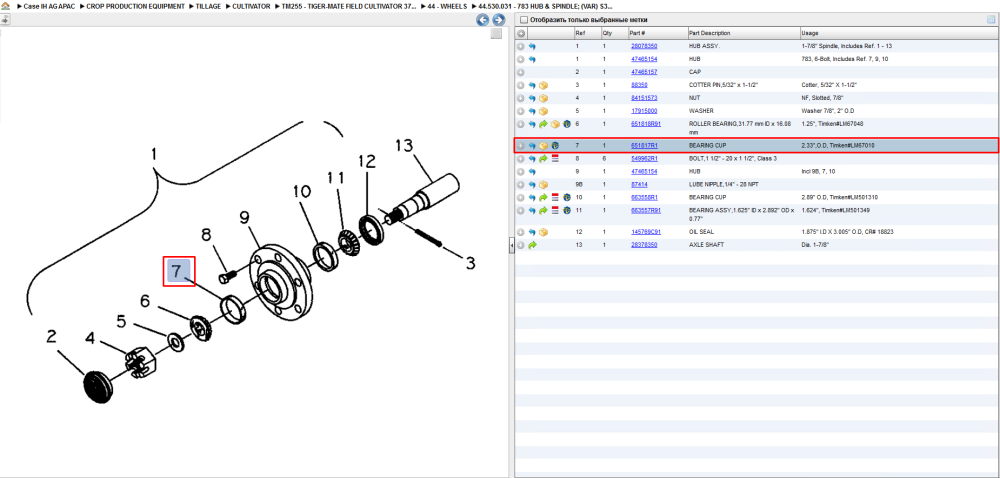Viewport: 1000px width, 478px height.
Task: Click red list icon in BOLT row
Action: [555, 159]
